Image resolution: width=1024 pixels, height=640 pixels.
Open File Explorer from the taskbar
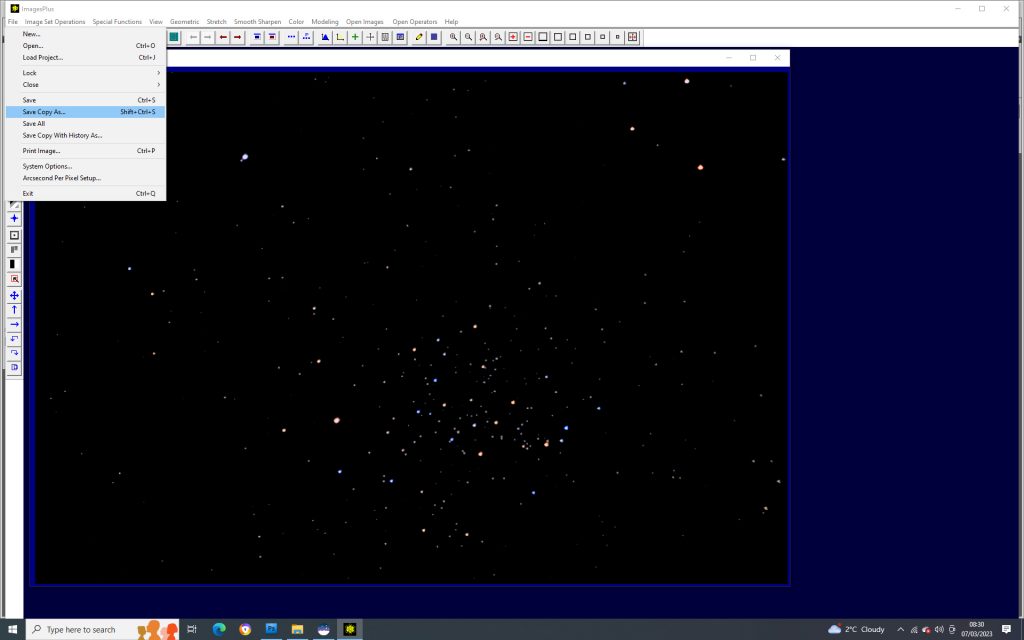pos(297,630)
